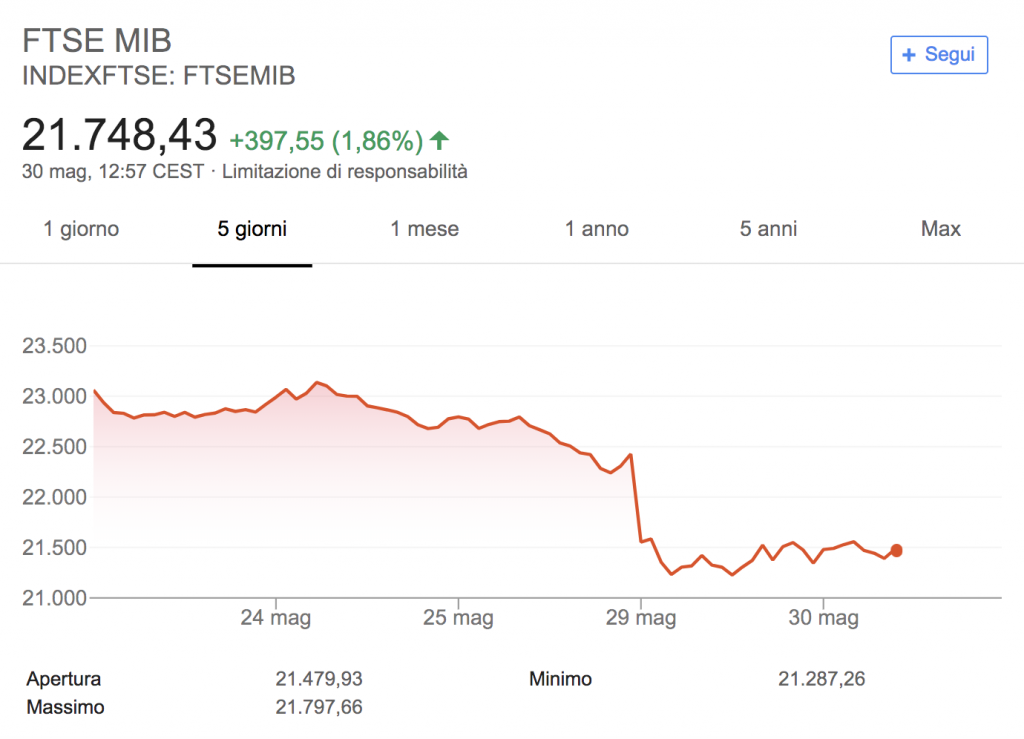This screenshot has height=739, width=1024.
Task: Click the plus icon in Segui button
Action: coord(908,55)
